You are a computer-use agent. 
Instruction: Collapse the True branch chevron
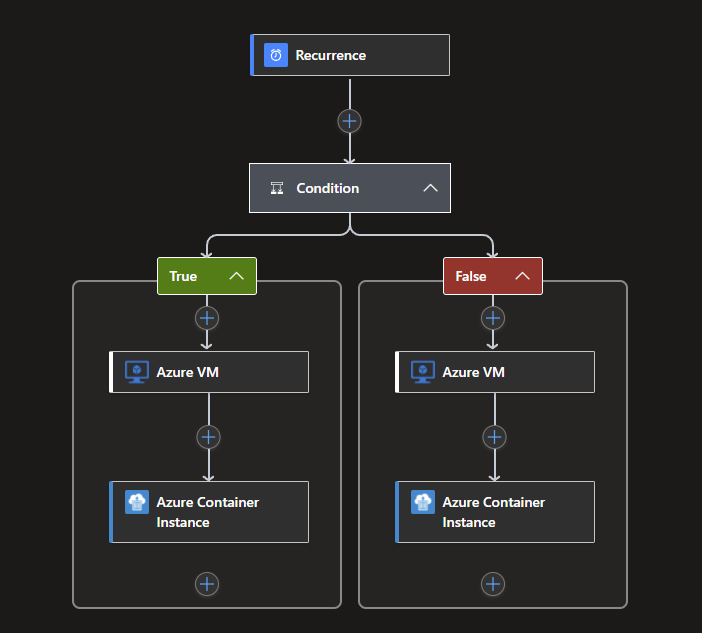pyautogui.click(x=237, y=276)
